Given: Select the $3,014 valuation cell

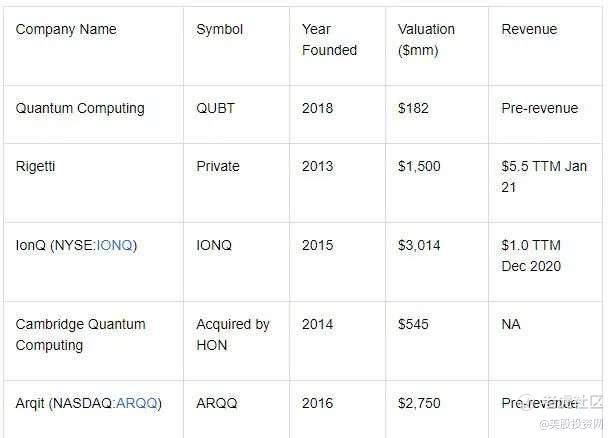Looking at the screenshot, I should (419, 246).
